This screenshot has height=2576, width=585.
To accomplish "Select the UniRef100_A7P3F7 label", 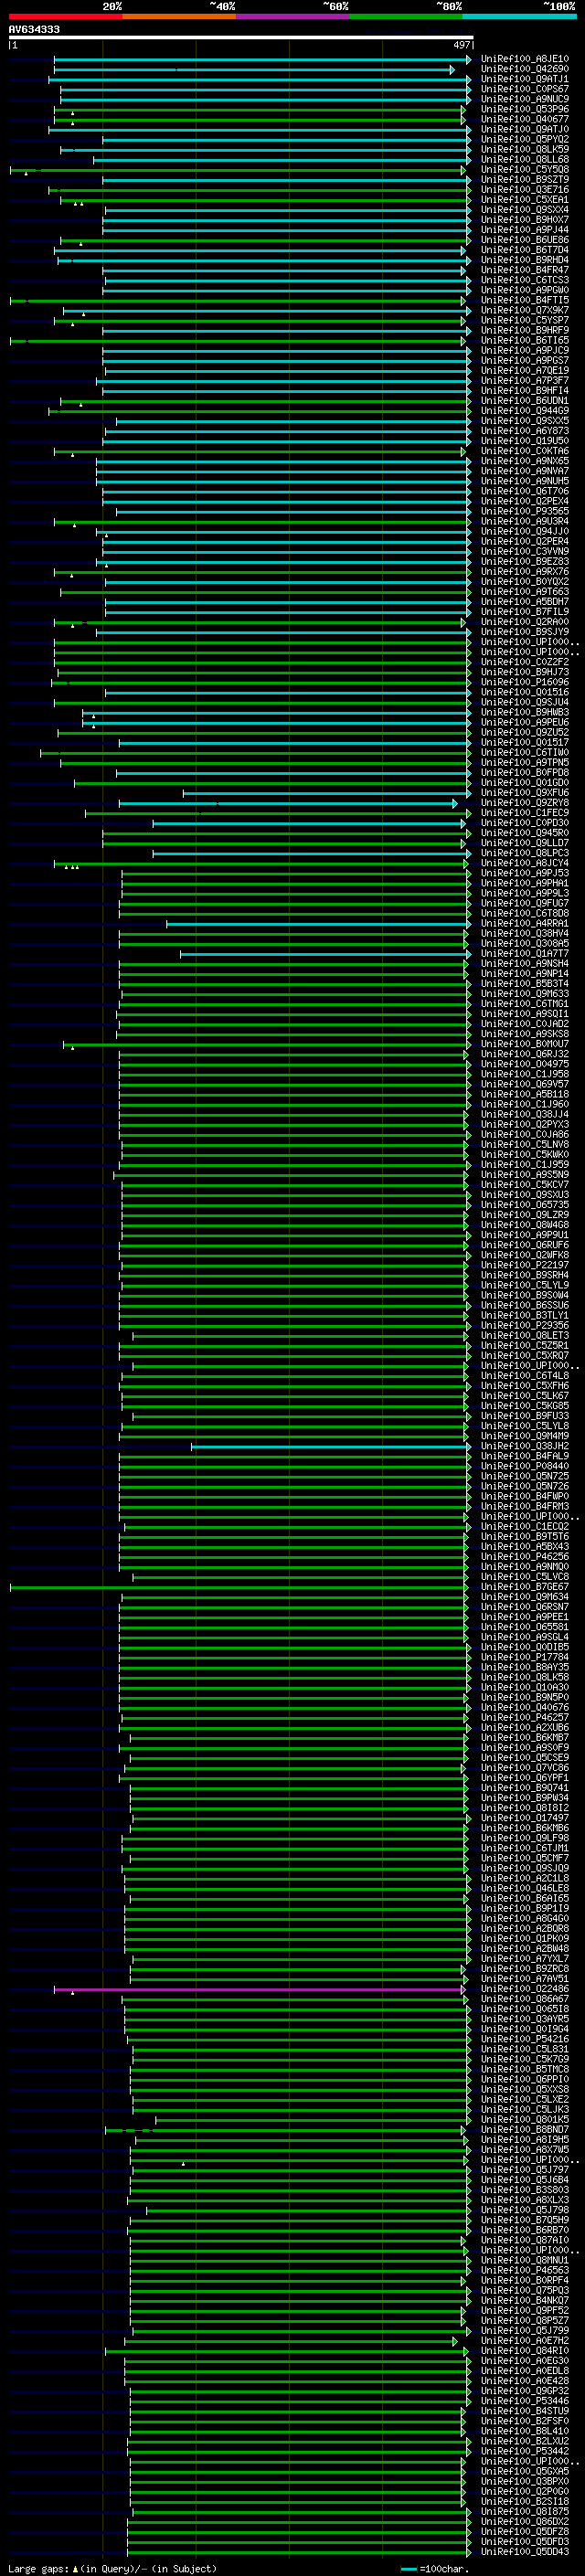I will 525,381.
